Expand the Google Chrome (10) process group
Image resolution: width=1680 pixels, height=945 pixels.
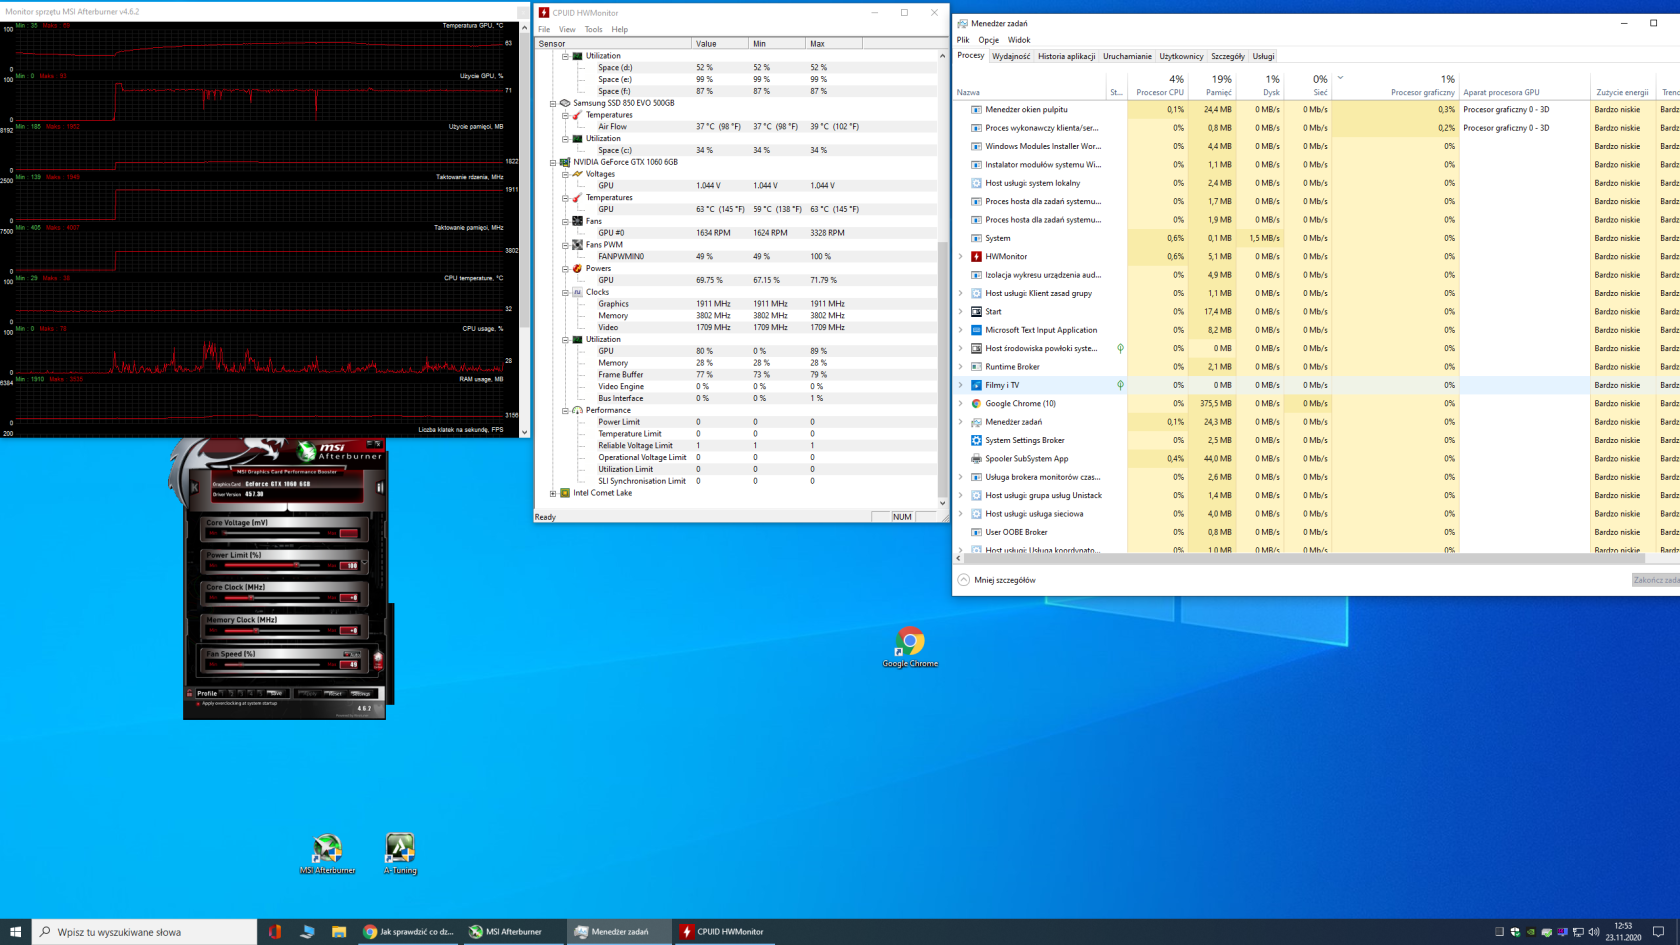[x=961, y=404]
